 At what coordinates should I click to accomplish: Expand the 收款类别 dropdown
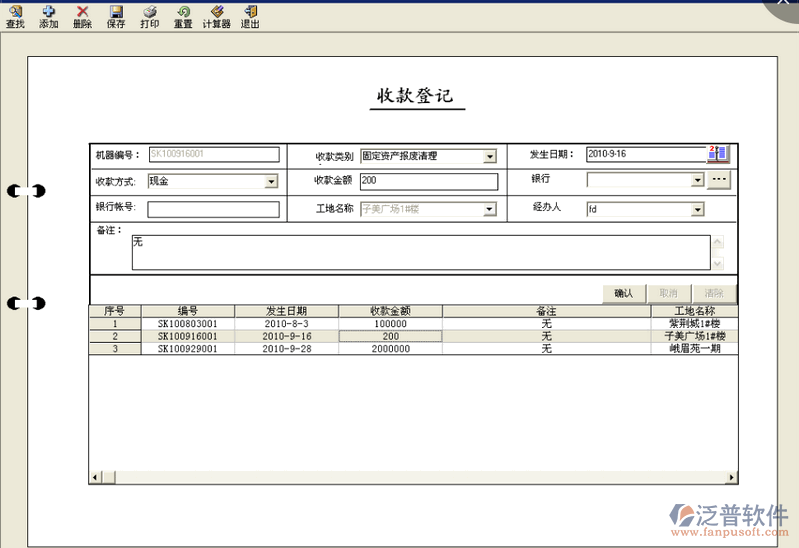pos(490,156)
